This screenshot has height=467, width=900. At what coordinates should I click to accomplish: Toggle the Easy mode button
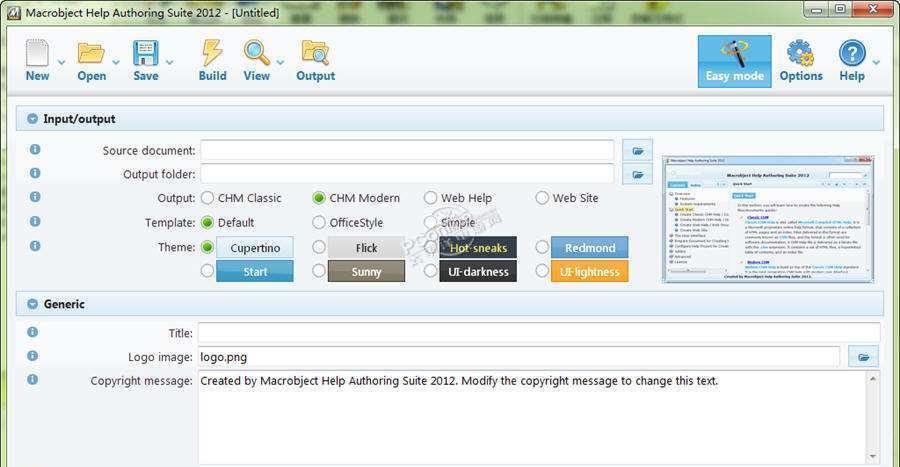735,61
